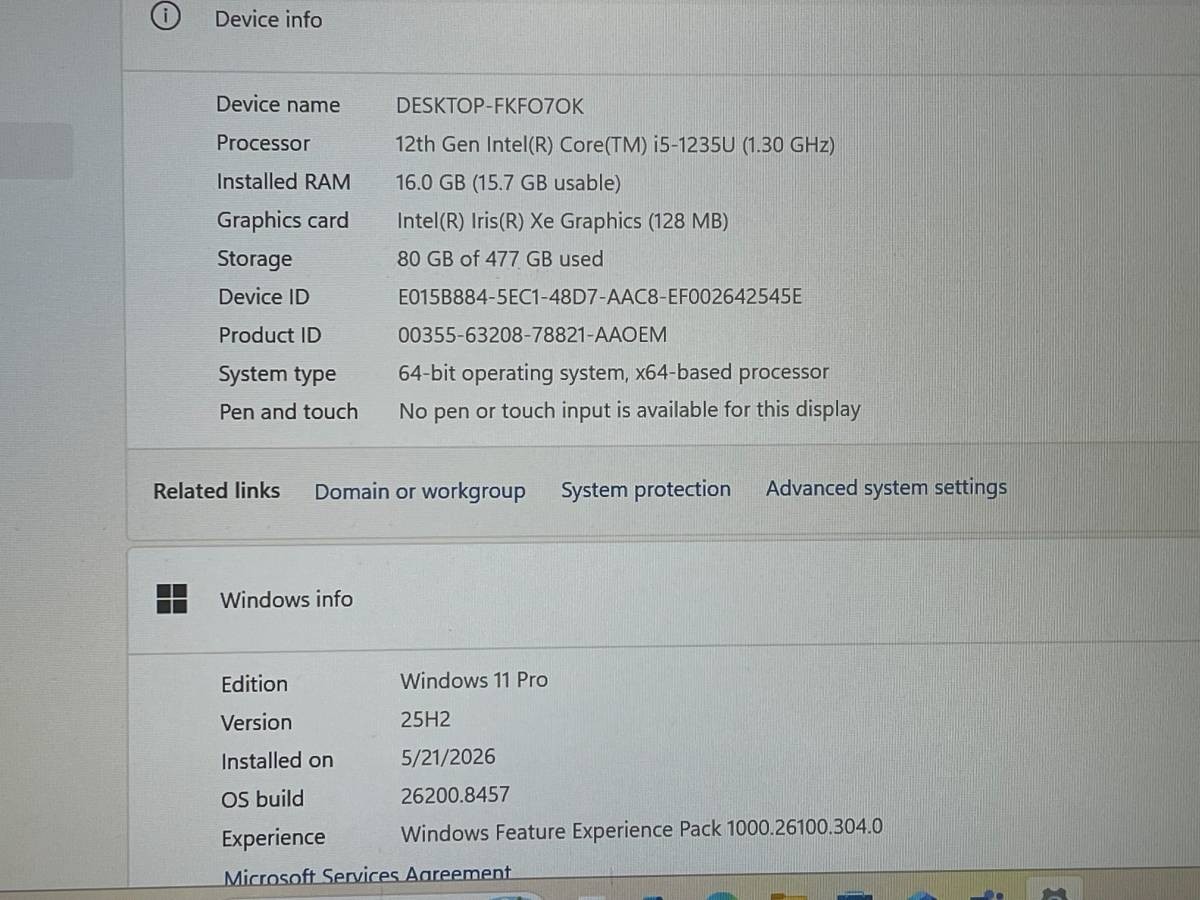The width and height of the screenshot is (1200, 900).
Task: Click the installed on date 5/21/2026
Action: click(448, 757)
